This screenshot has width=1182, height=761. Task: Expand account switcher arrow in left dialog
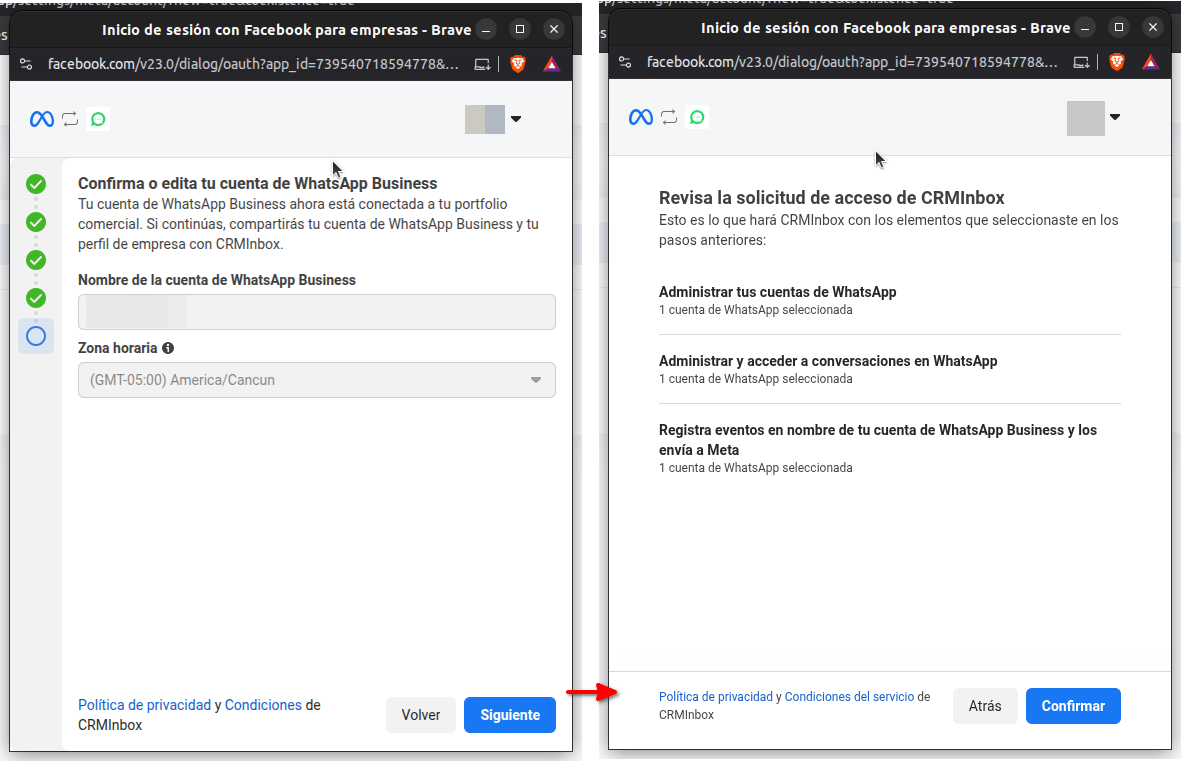tap(516, 119)
